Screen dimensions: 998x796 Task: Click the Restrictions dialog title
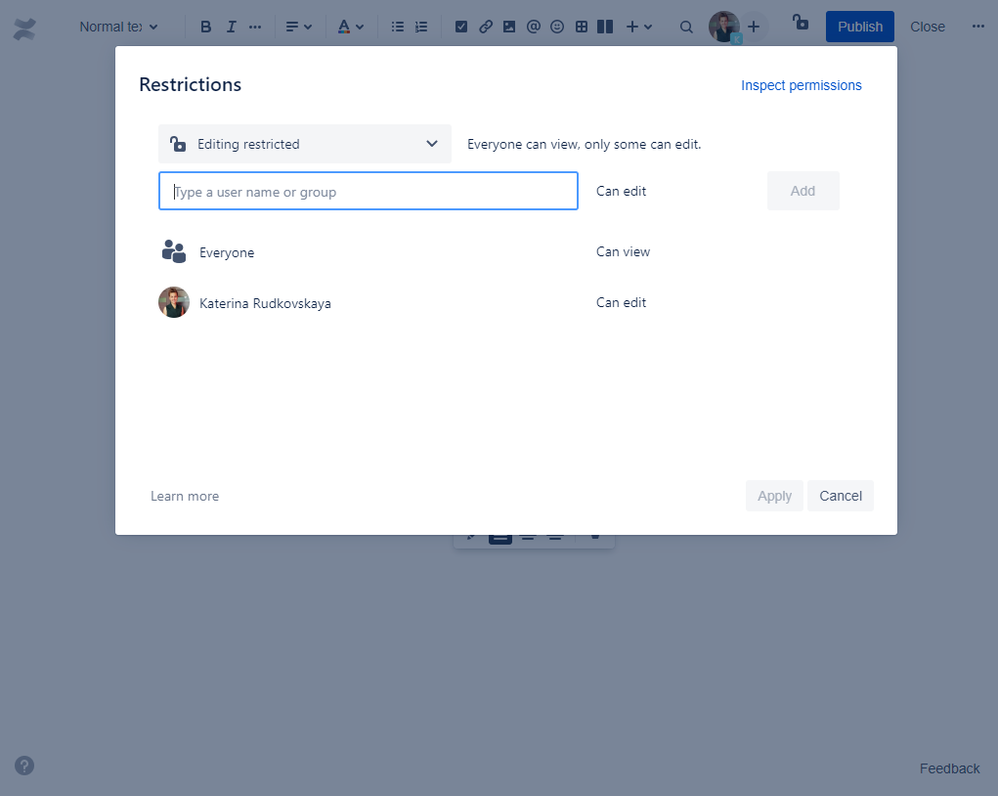tap(190, 85)
